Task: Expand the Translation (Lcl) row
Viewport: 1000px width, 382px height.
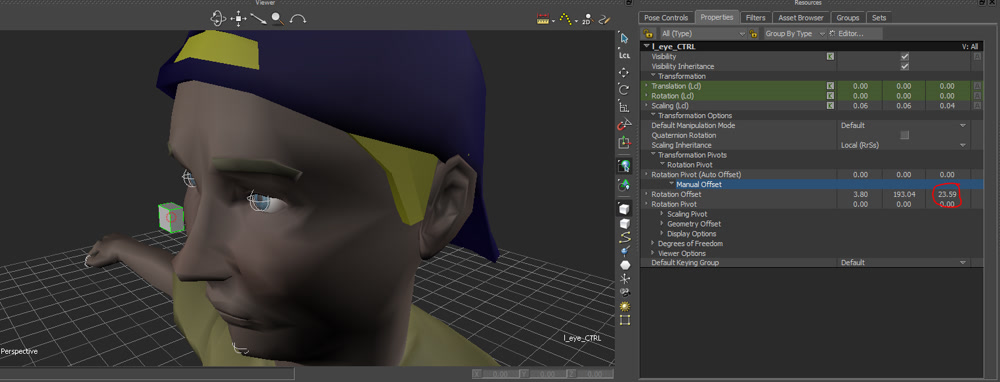Action: coord(646,85)
